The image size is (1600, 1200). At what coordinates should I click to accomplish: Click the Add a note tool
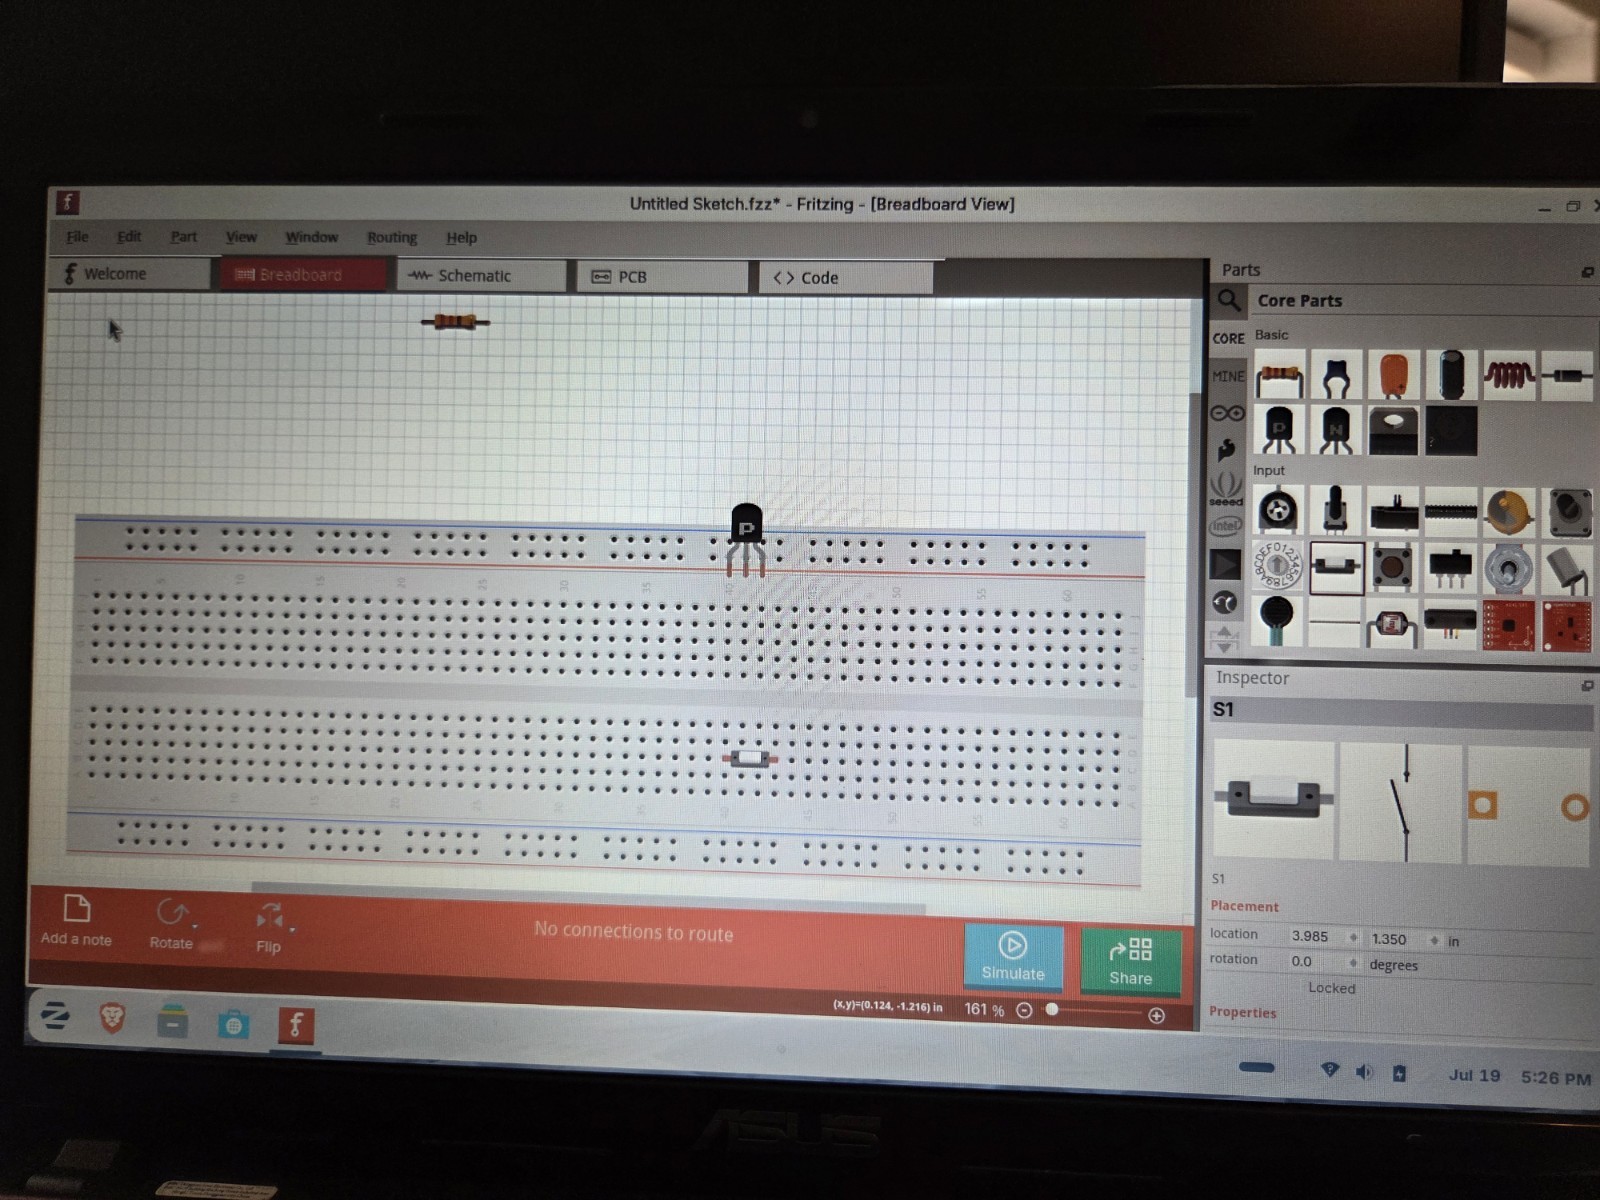coord(76,921)
